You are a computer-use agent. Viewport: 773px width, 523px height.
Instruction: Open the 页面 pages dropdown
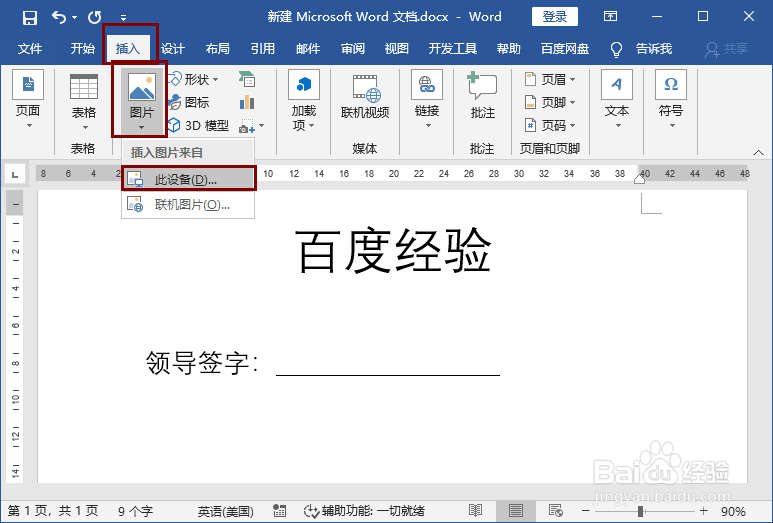tap(28, 100)
